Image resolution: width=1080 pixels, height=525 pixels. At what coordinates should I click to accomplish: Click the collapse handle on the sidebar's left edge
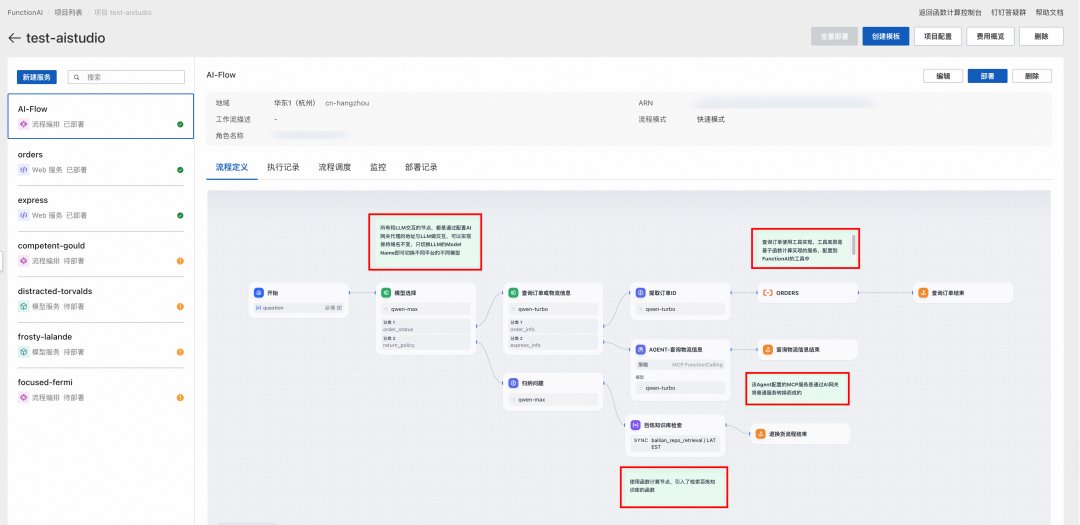pyautogui.click(x=2, y=261)
